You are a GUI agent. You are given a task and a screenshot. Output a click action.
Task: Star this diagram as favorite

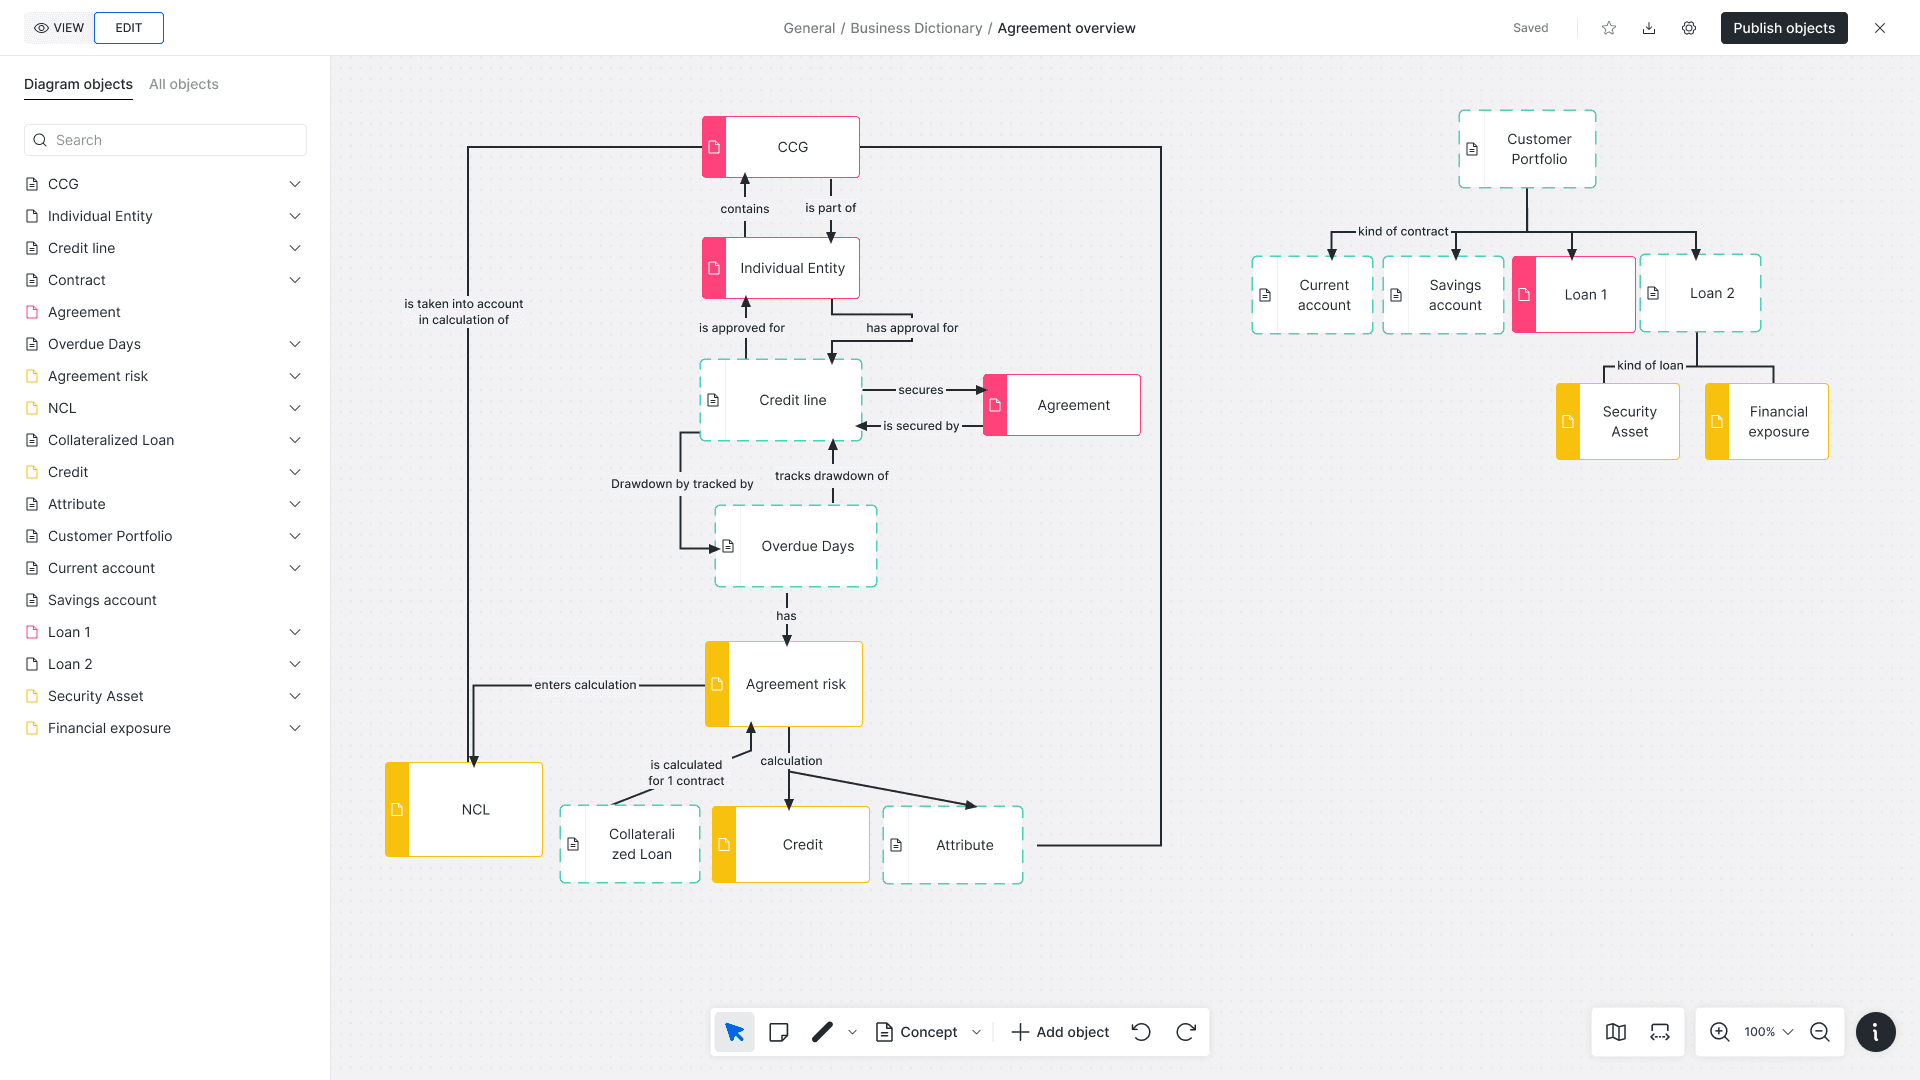pos(1609,28)
